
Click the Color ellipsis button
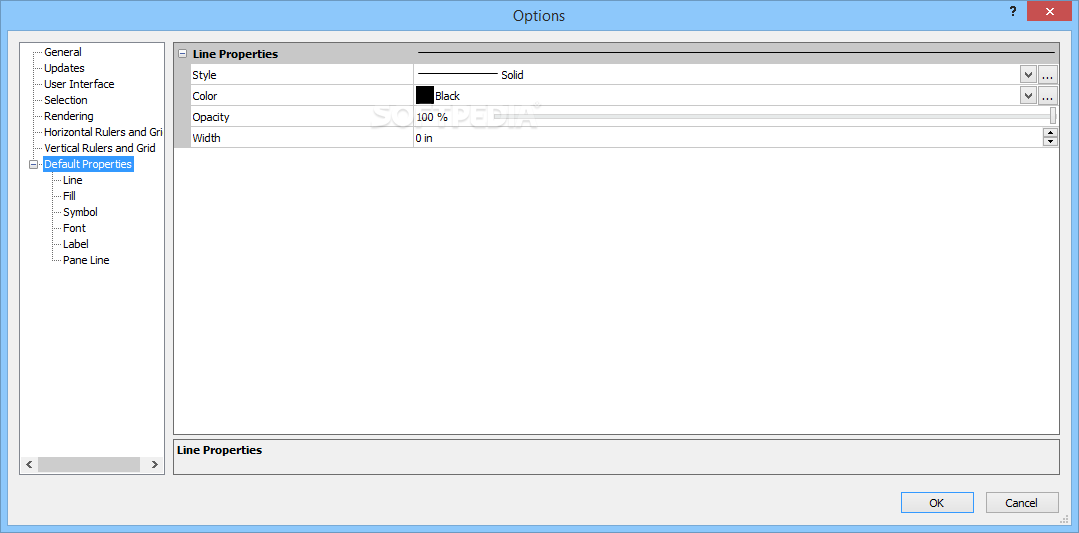1048,96
